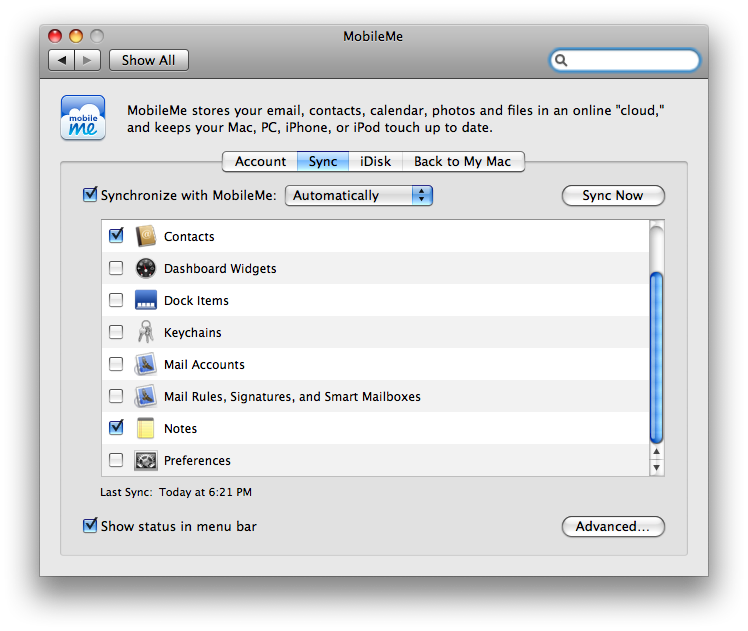
Task: Click the scroll up arrow in list
Action: 656,451
